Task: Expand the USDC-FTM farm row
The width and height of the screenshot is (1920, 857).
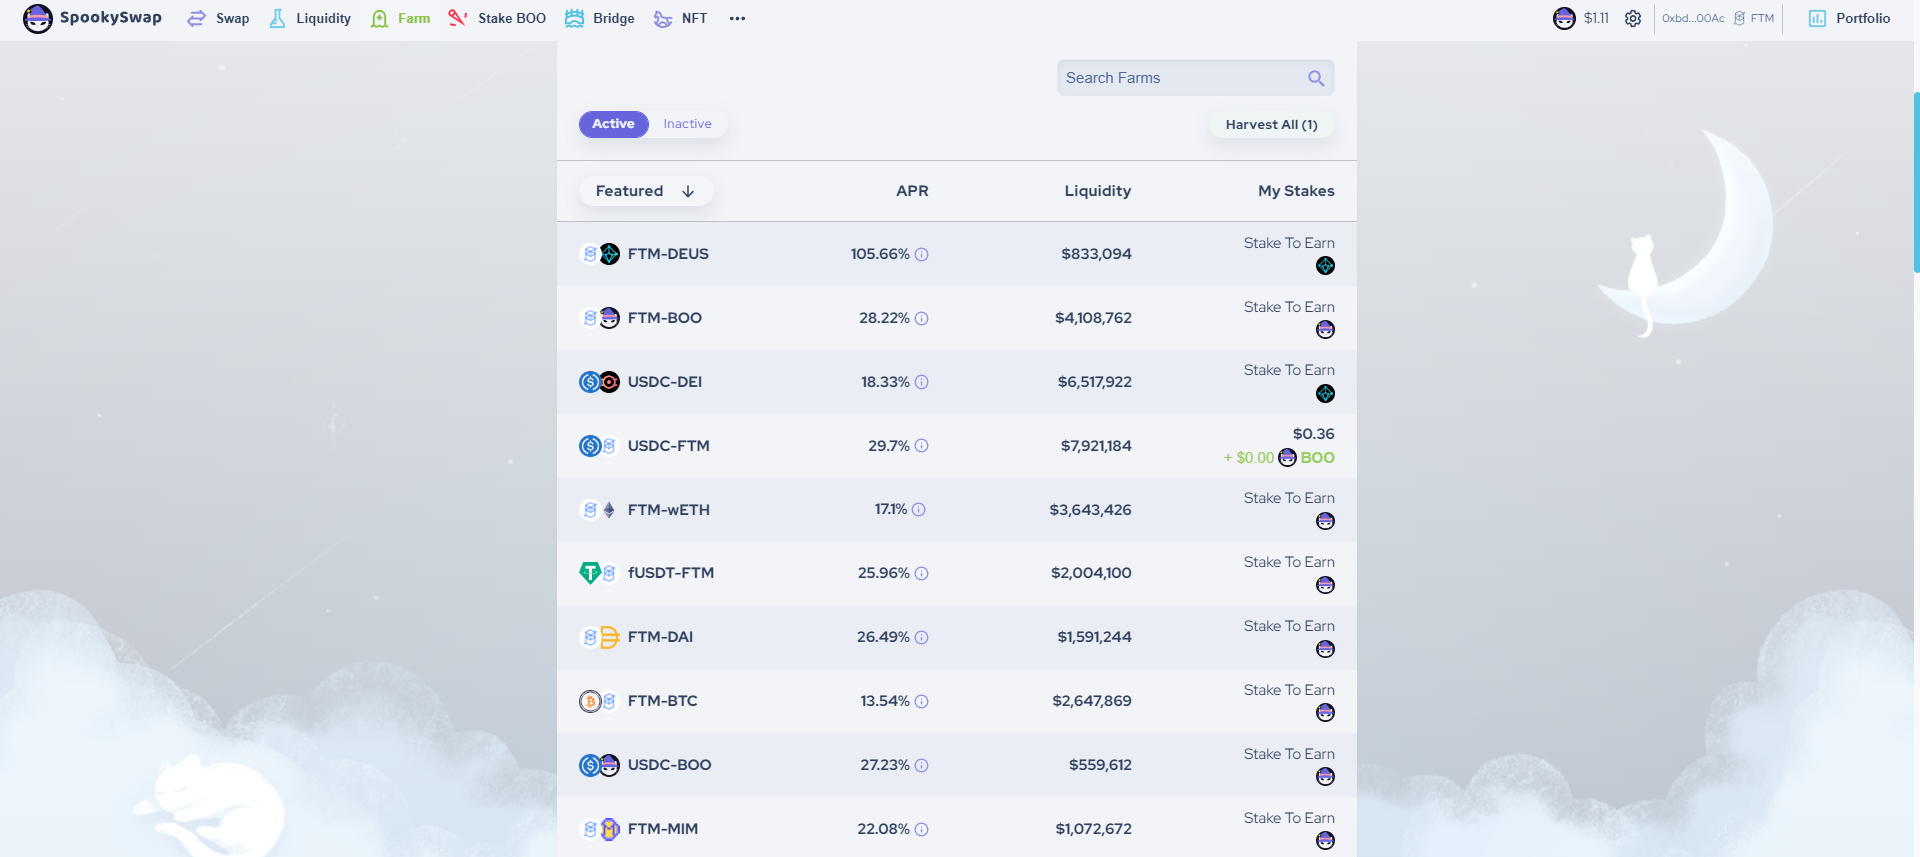Action: (x=956, y=446)
